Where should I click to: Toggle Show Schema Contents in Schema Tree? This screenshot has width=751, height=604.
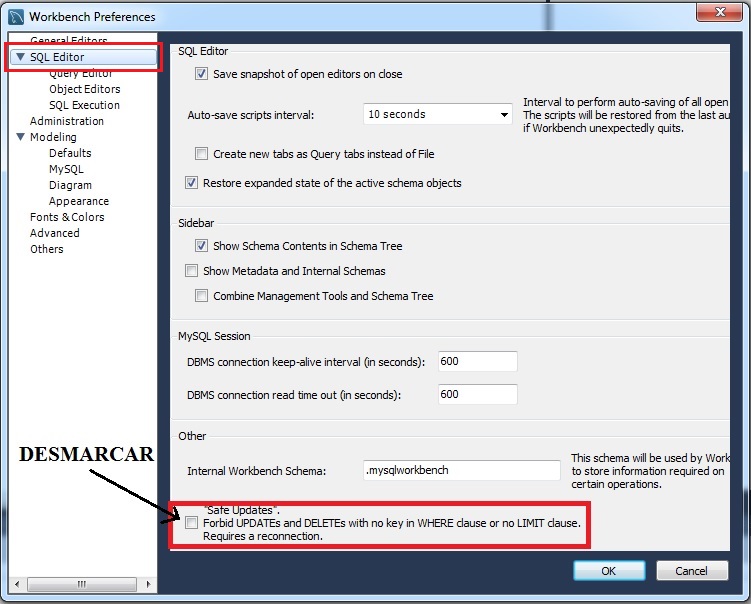point(202,246)
